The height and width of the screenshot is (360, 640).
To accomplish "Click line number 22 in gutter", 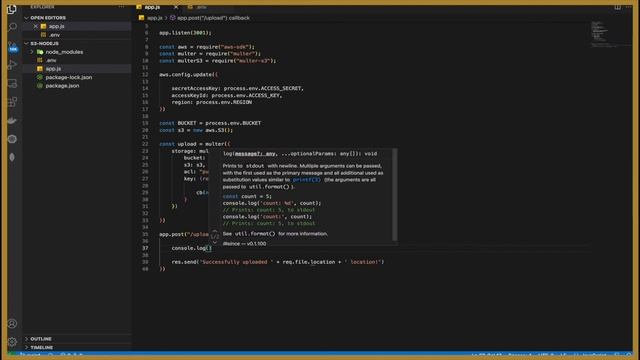I will click(145, 144).
